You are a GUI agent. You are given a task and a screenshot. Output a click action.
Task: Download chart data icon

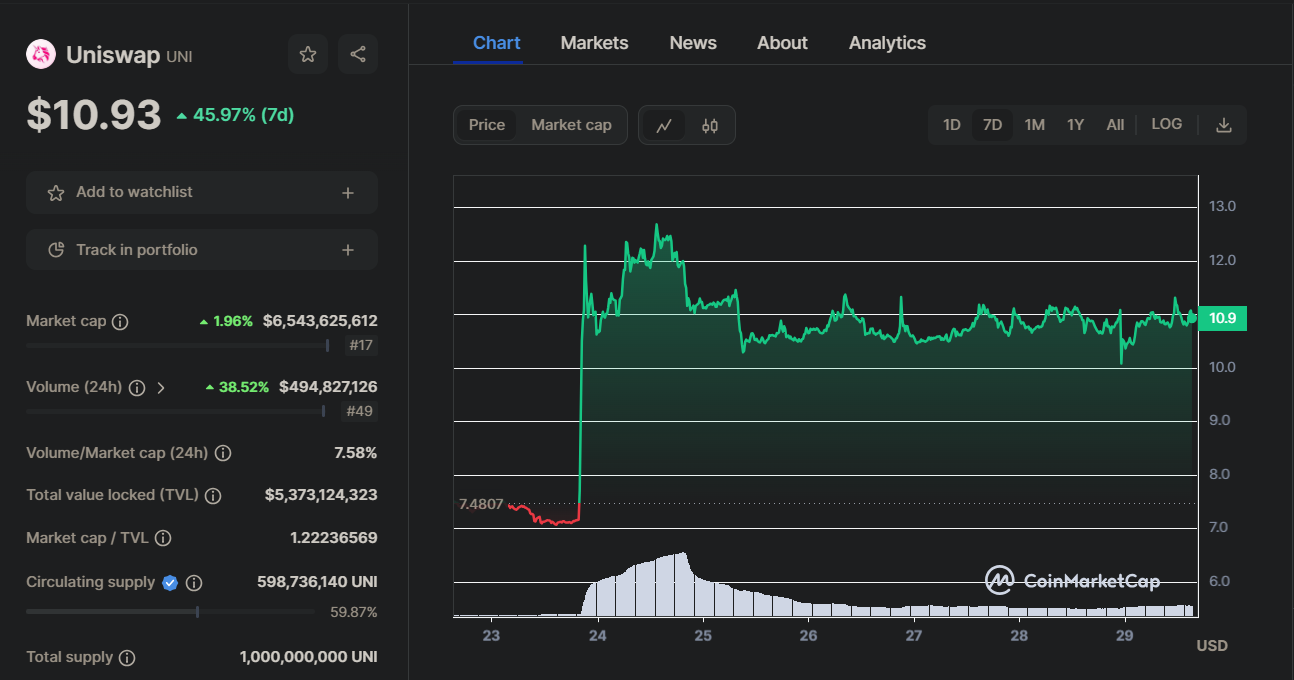point(1223,125)
